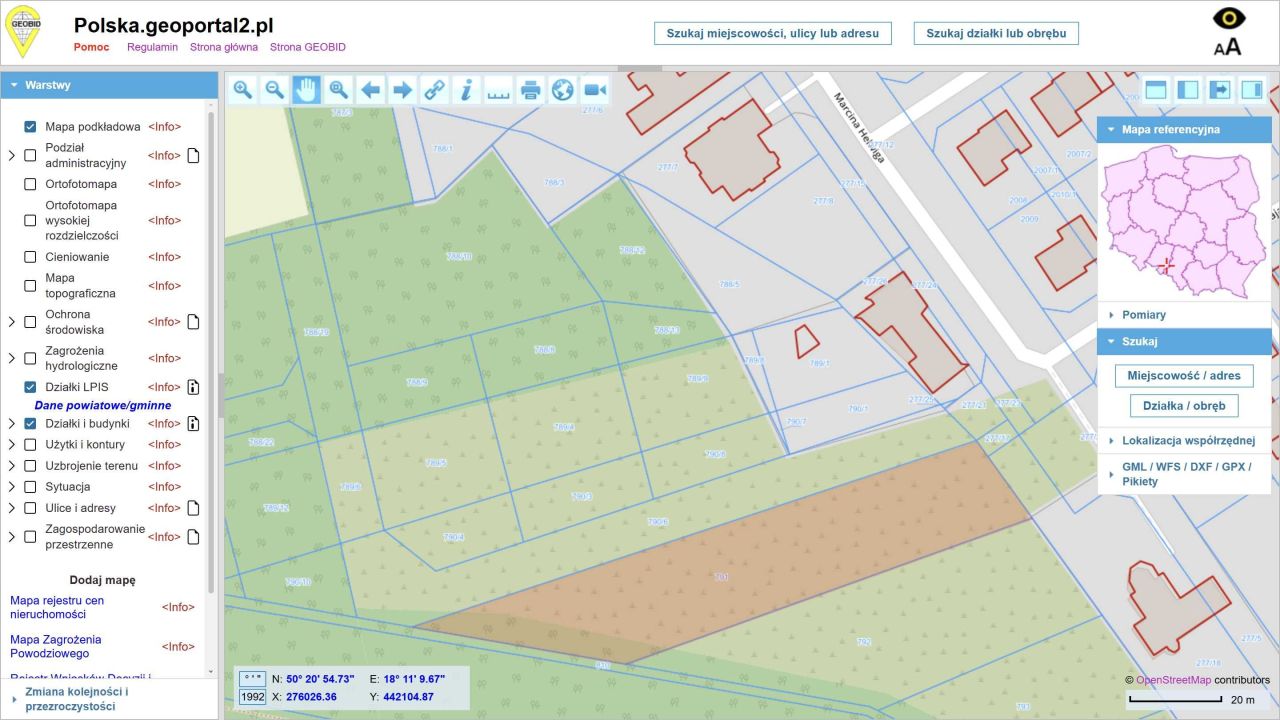Click the Miejscowość / adres button
The height and width of the screenshot is (720, 1280).
(1184, 376)
